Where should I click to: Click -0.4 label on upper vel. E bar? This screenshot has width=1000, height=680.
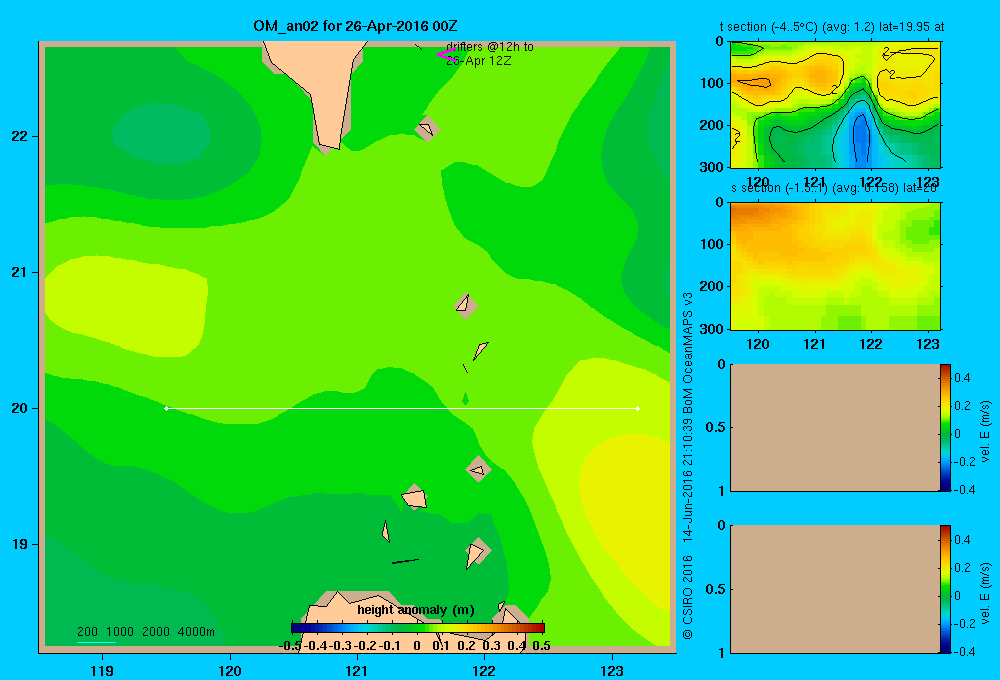(964, 490)
